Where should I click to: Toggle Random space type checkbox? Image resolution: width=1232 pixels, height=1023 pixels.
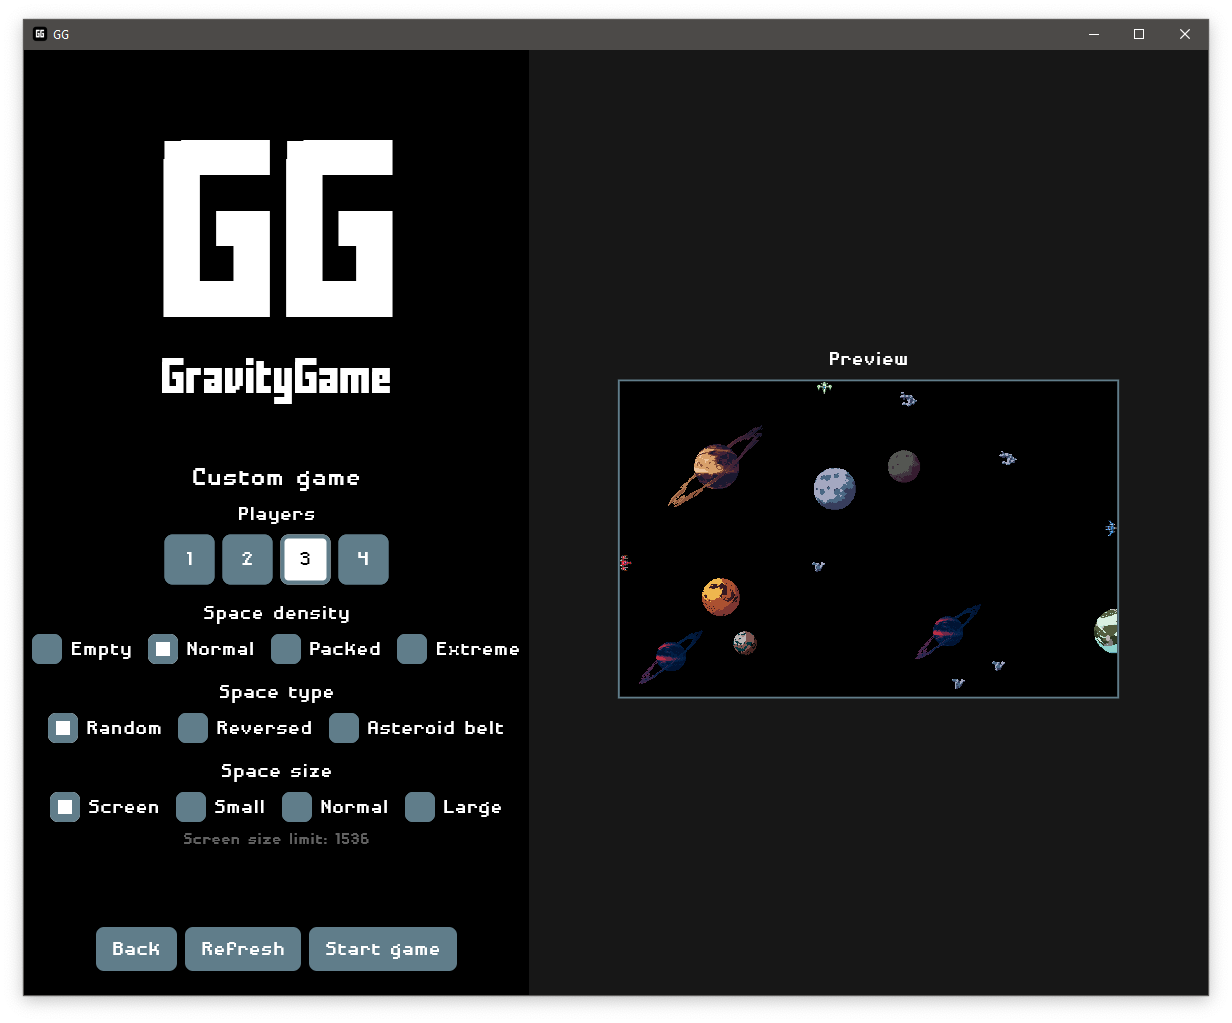point(63,728)
